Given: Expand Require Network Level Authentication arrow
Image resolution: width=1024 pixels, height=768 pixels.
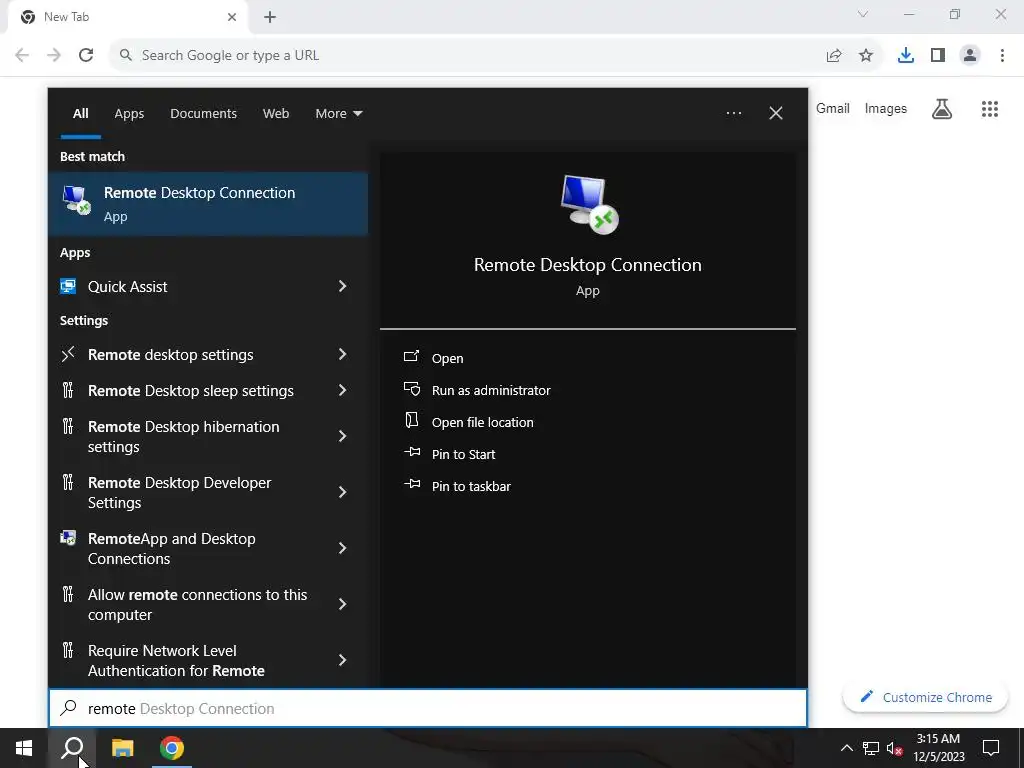Looking at the screenshot, I should 342,660.
